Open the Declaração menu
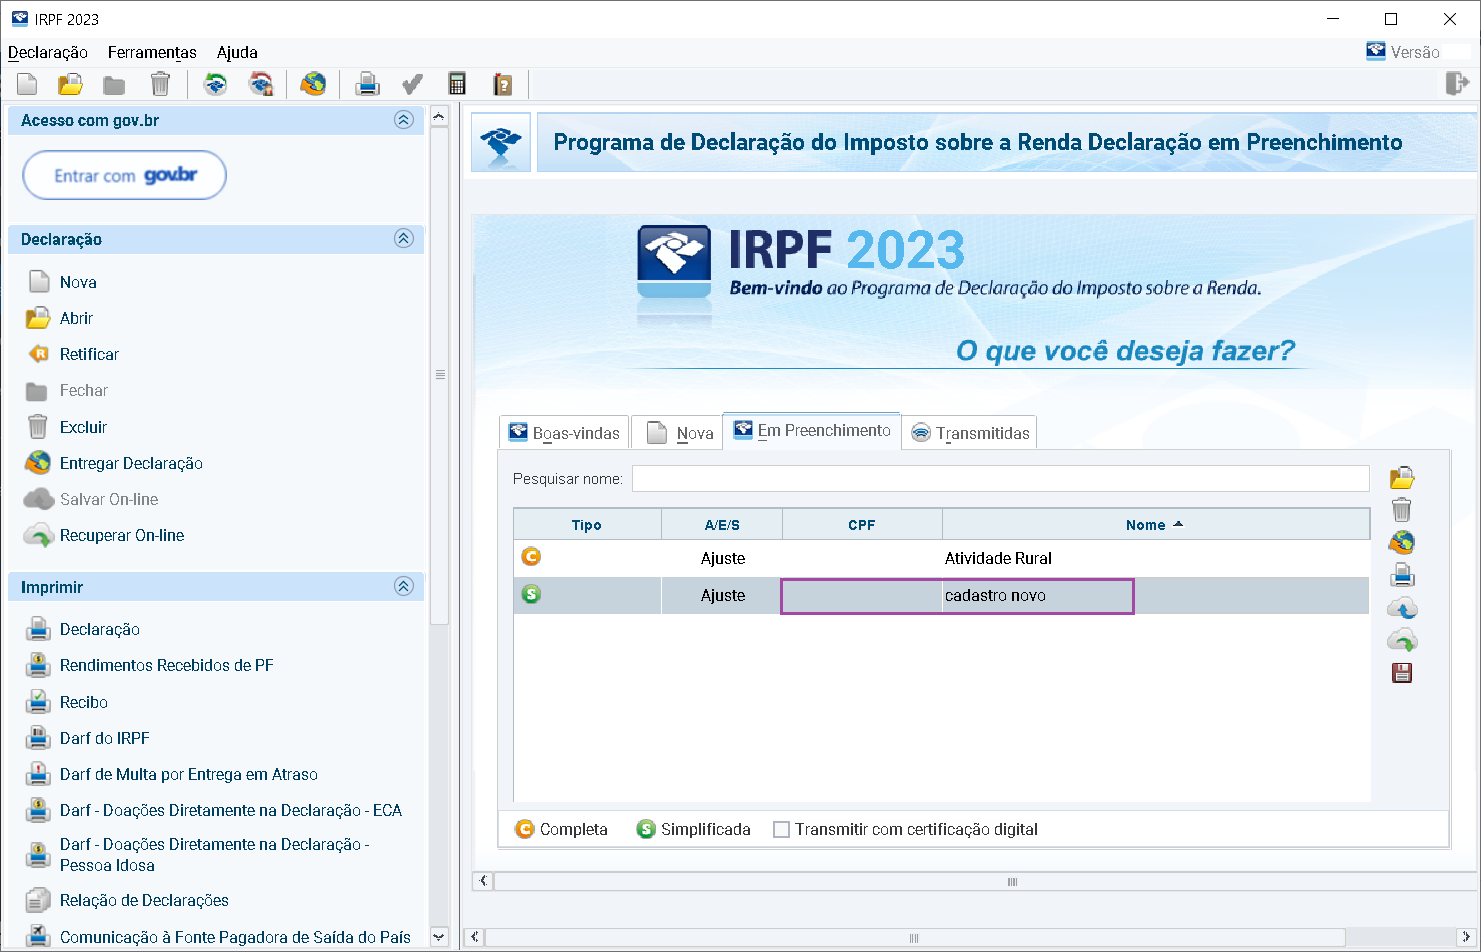The image size is (1481, 952). pyautogui.click(x=48, y=52)
